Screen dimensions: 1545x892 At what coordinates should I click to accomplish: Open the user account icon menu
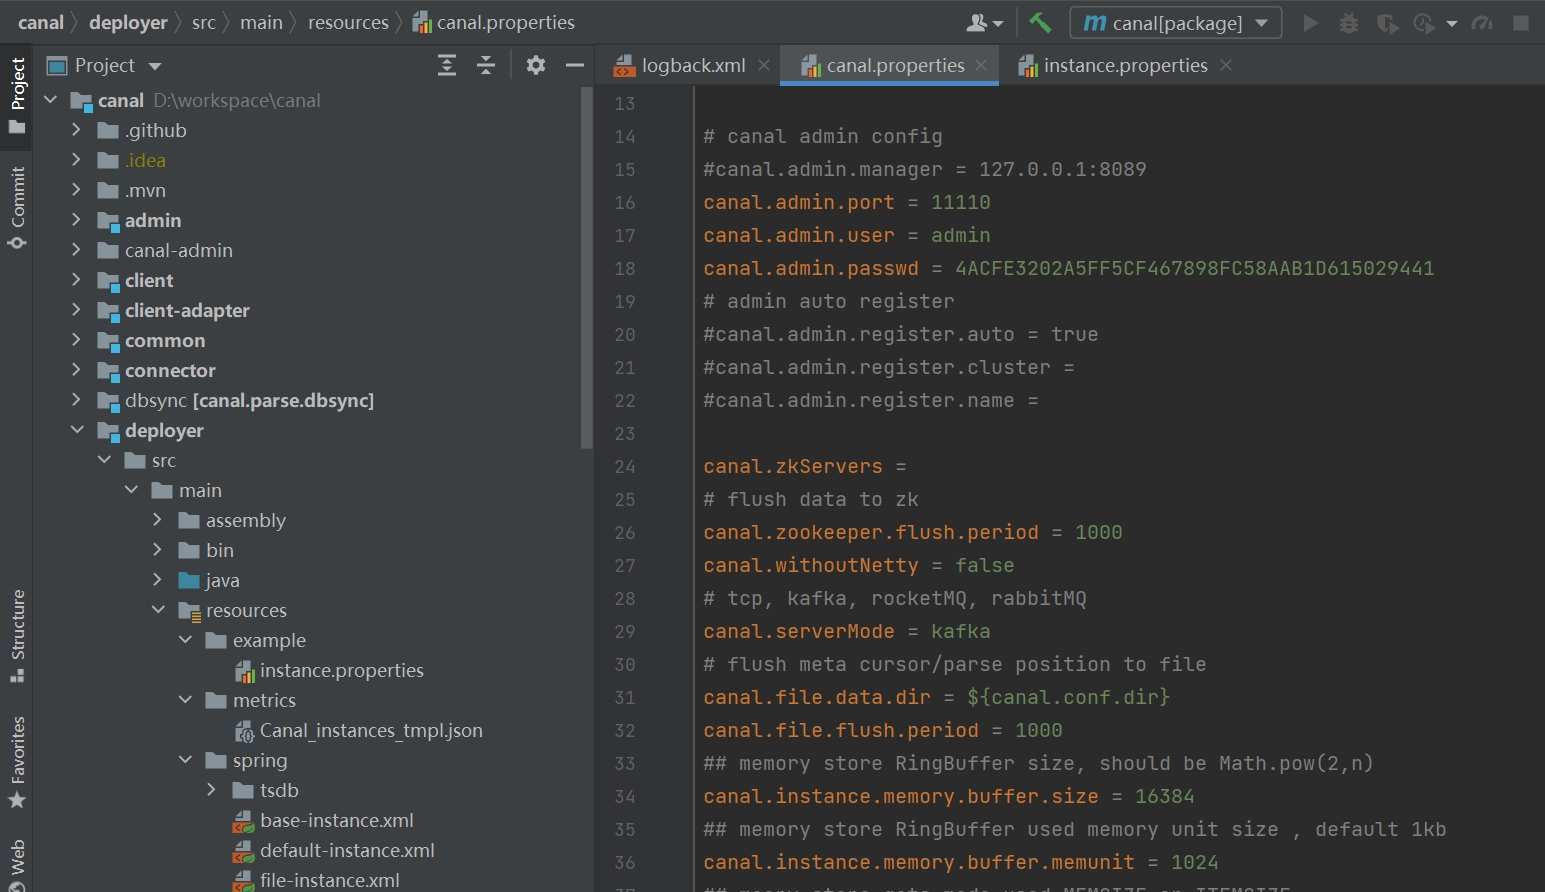click(984, 22)
